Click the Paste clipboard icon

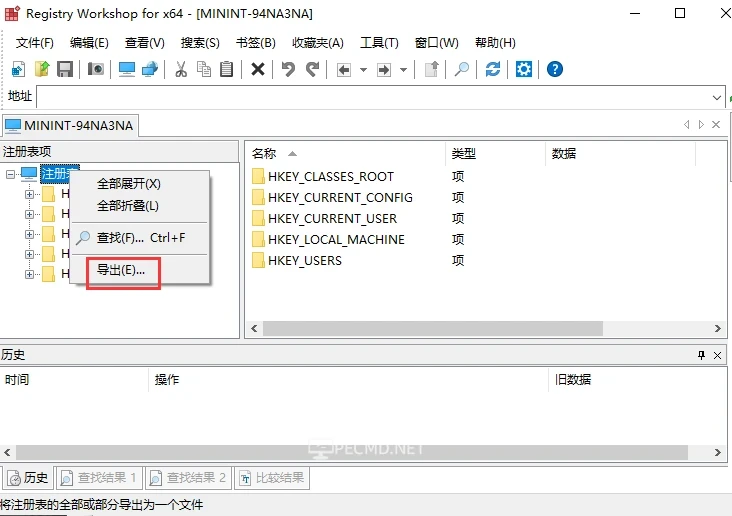pyautogui.click(x=226, y=70)
